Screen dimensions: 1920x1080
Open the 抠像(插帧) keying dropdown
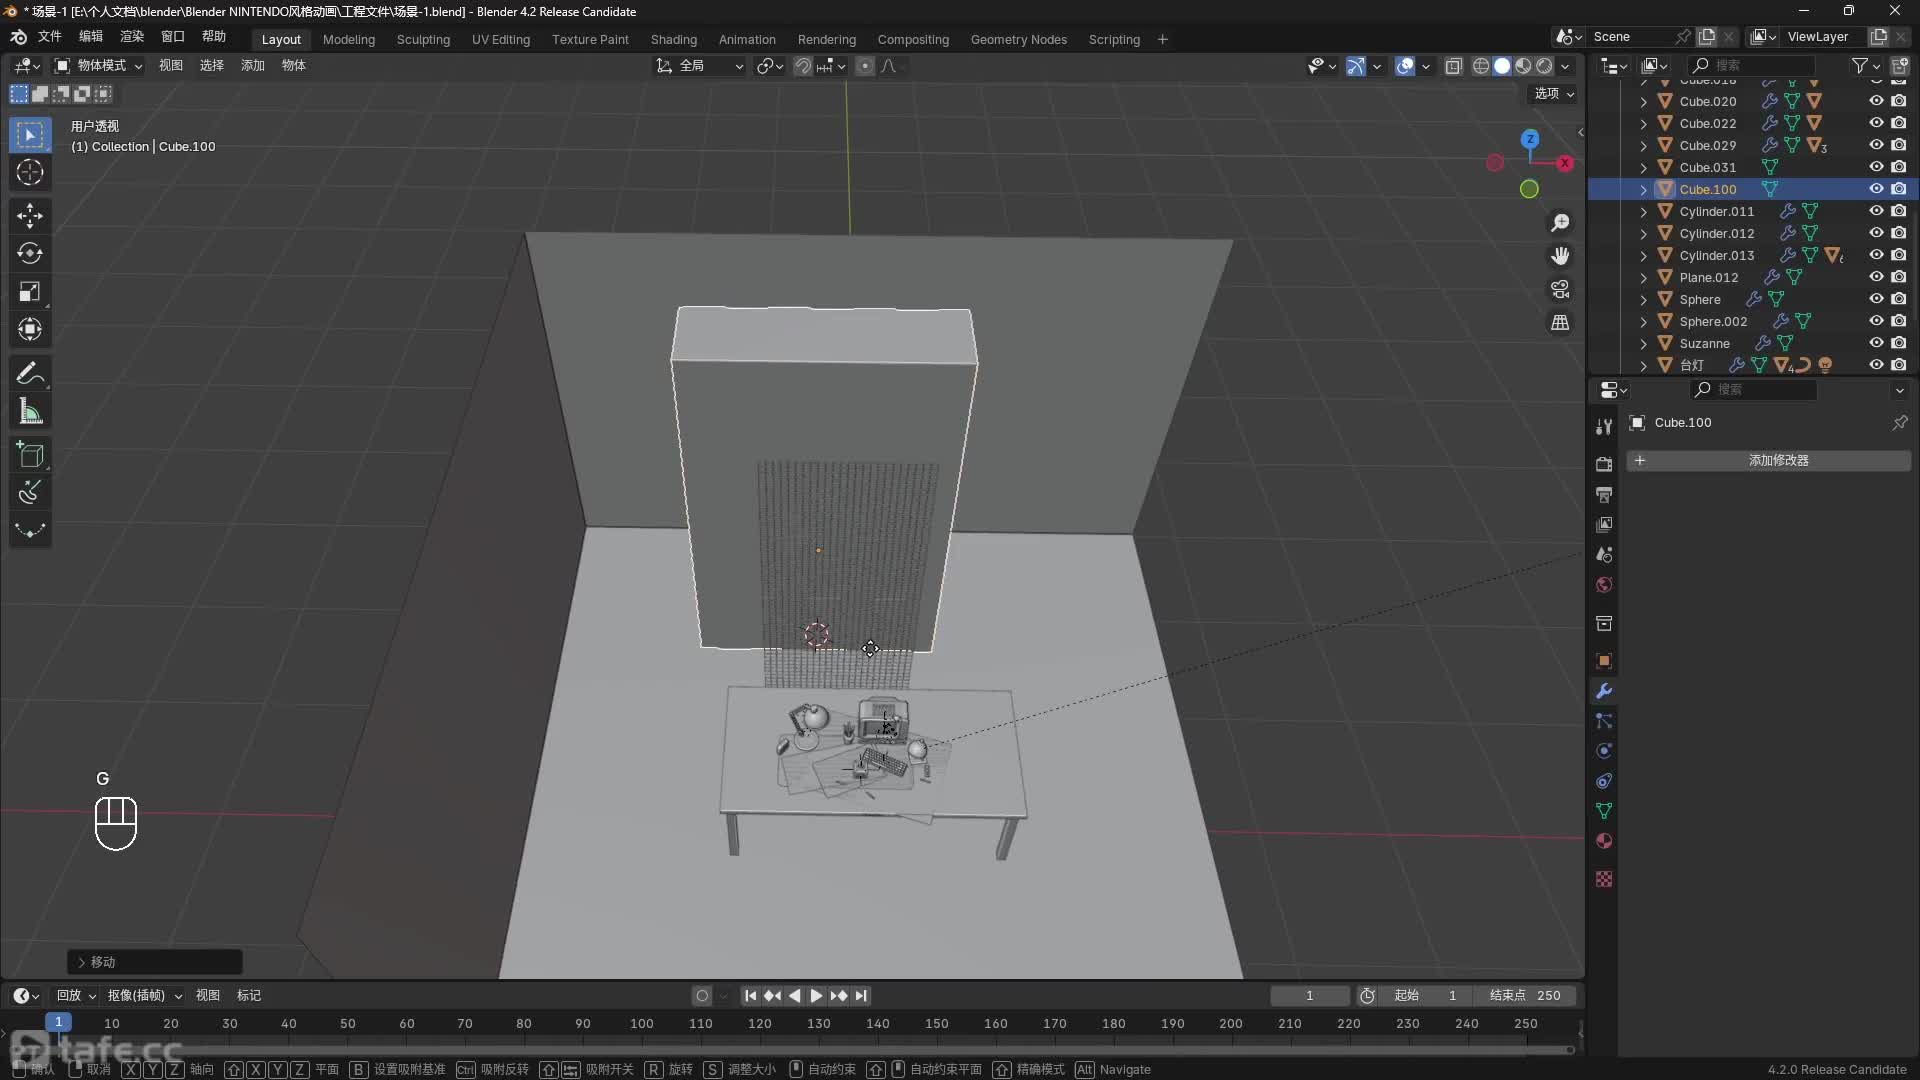(x=144, y=996)
